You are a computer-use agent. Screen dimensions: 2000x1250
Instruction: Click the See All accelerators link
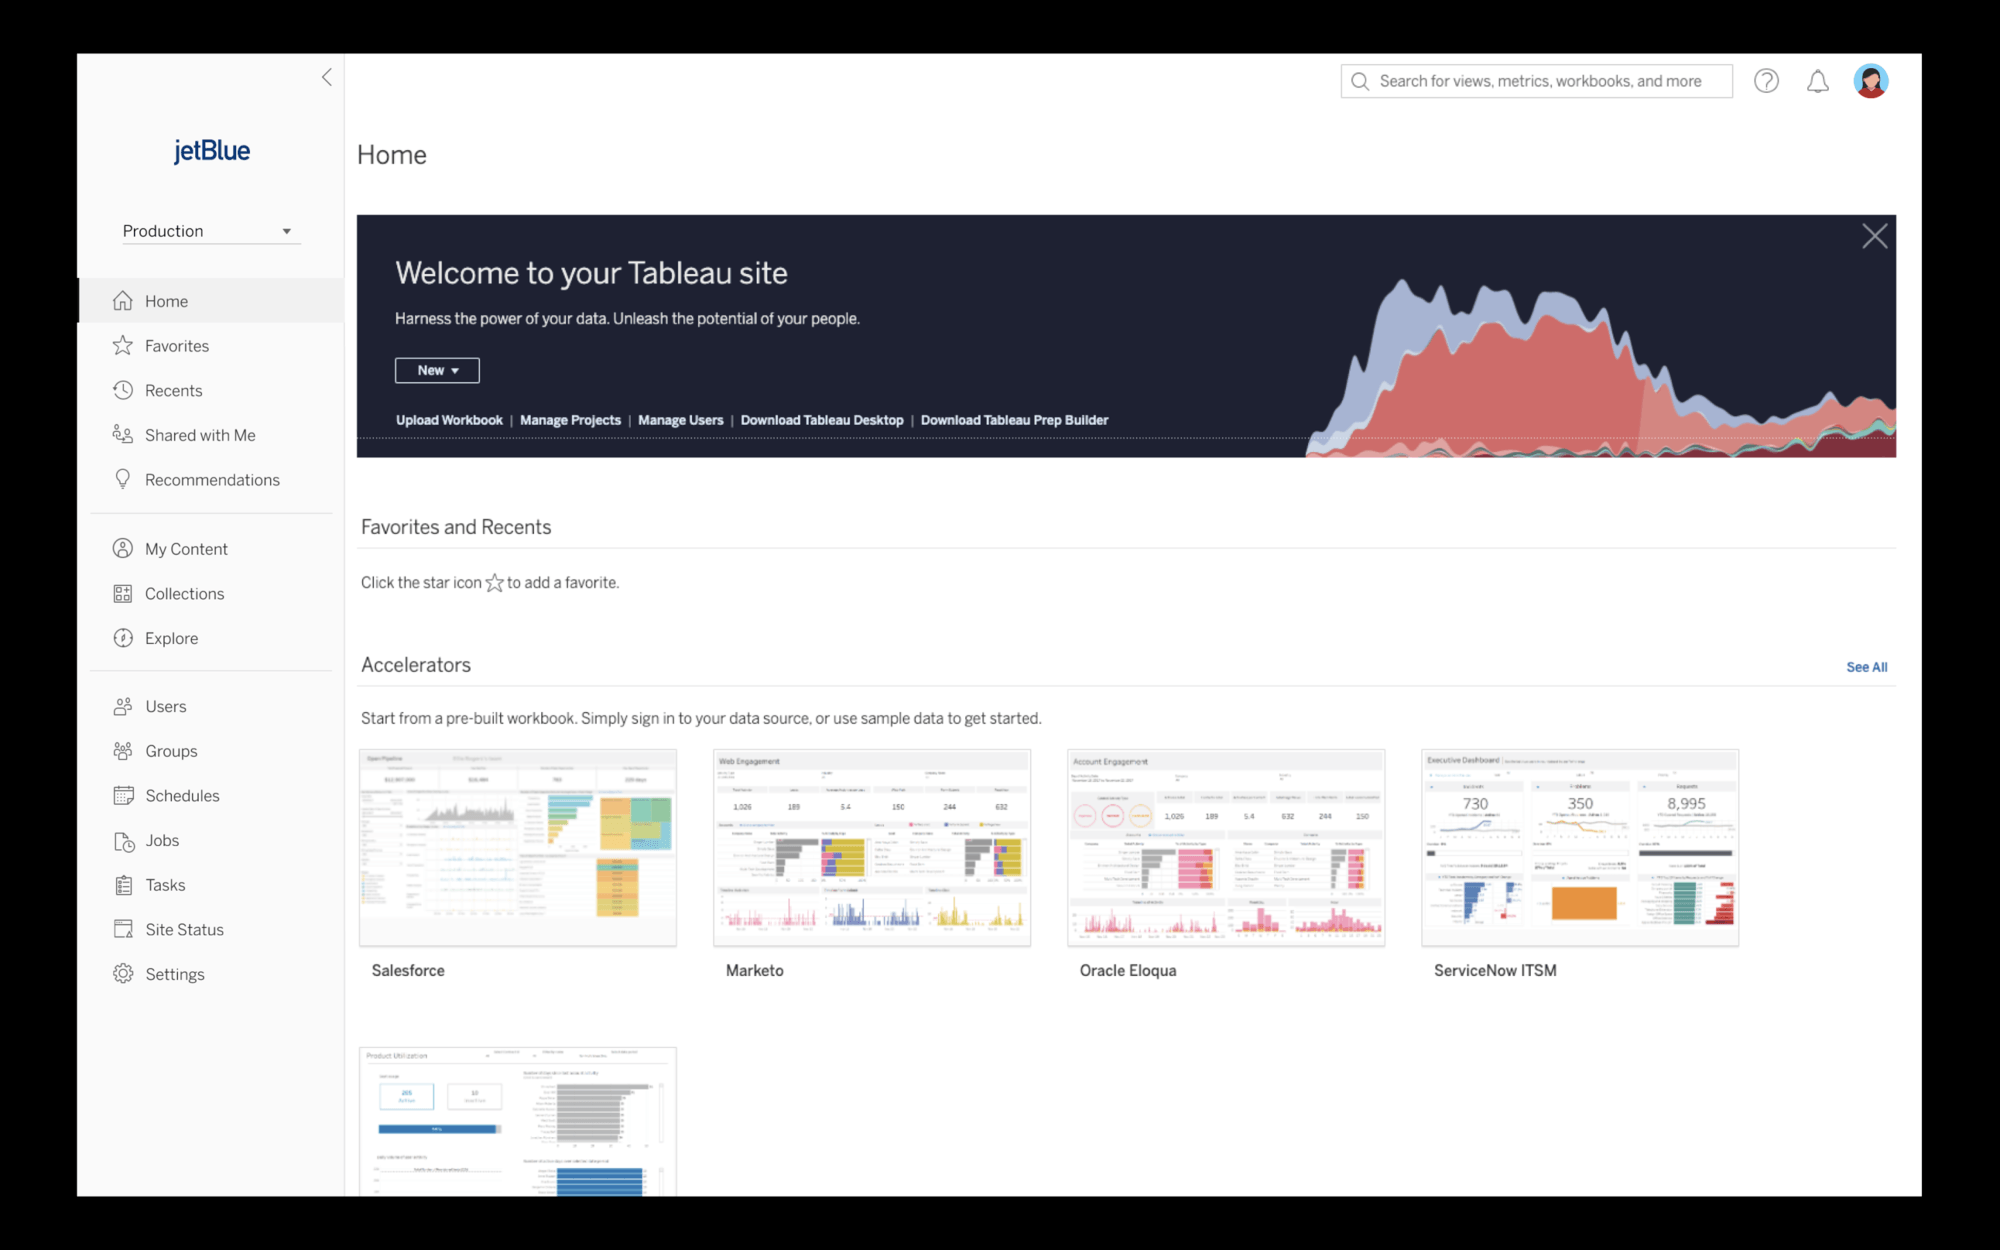tap(1866, 665)
